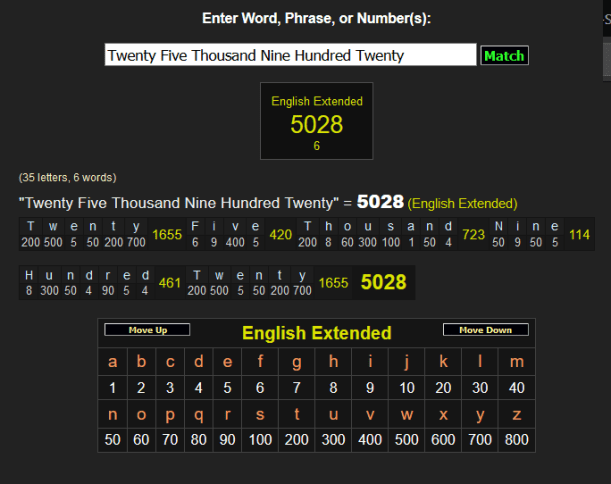Click the word total 723 for Thousand
This screenshot has height=484, width=611.
[473, 235]
